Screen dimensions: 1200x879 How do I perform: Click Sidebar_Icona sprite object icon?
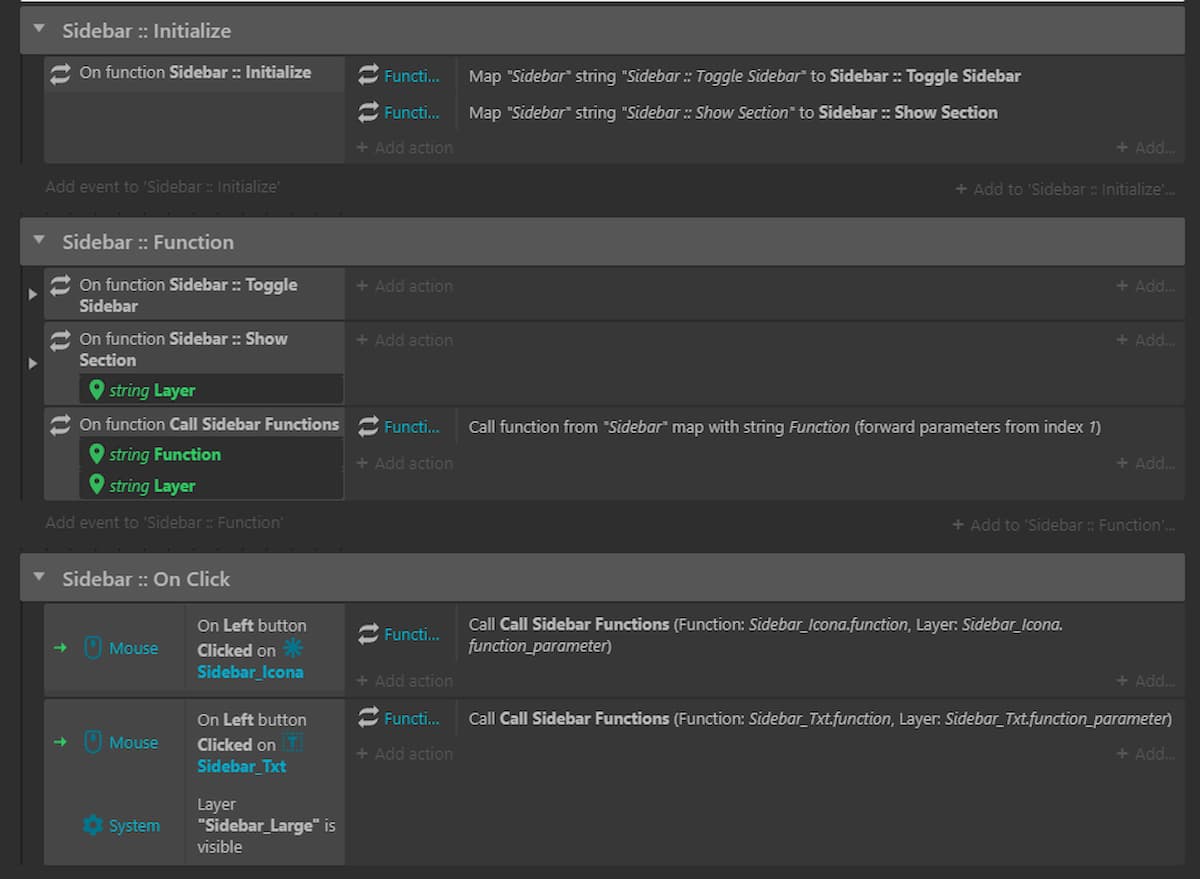[293, 649]
